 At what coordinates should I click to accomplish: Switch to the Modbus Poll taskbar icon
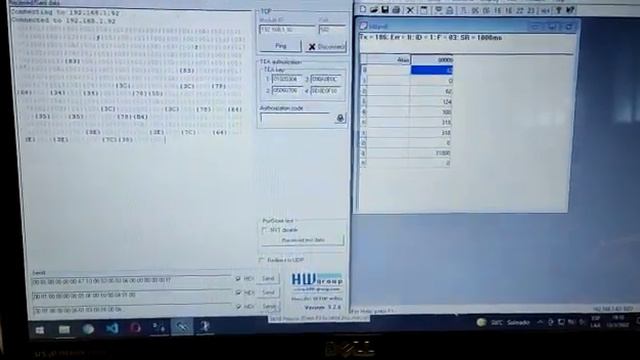pyautogui.click(x=205, y=327)
